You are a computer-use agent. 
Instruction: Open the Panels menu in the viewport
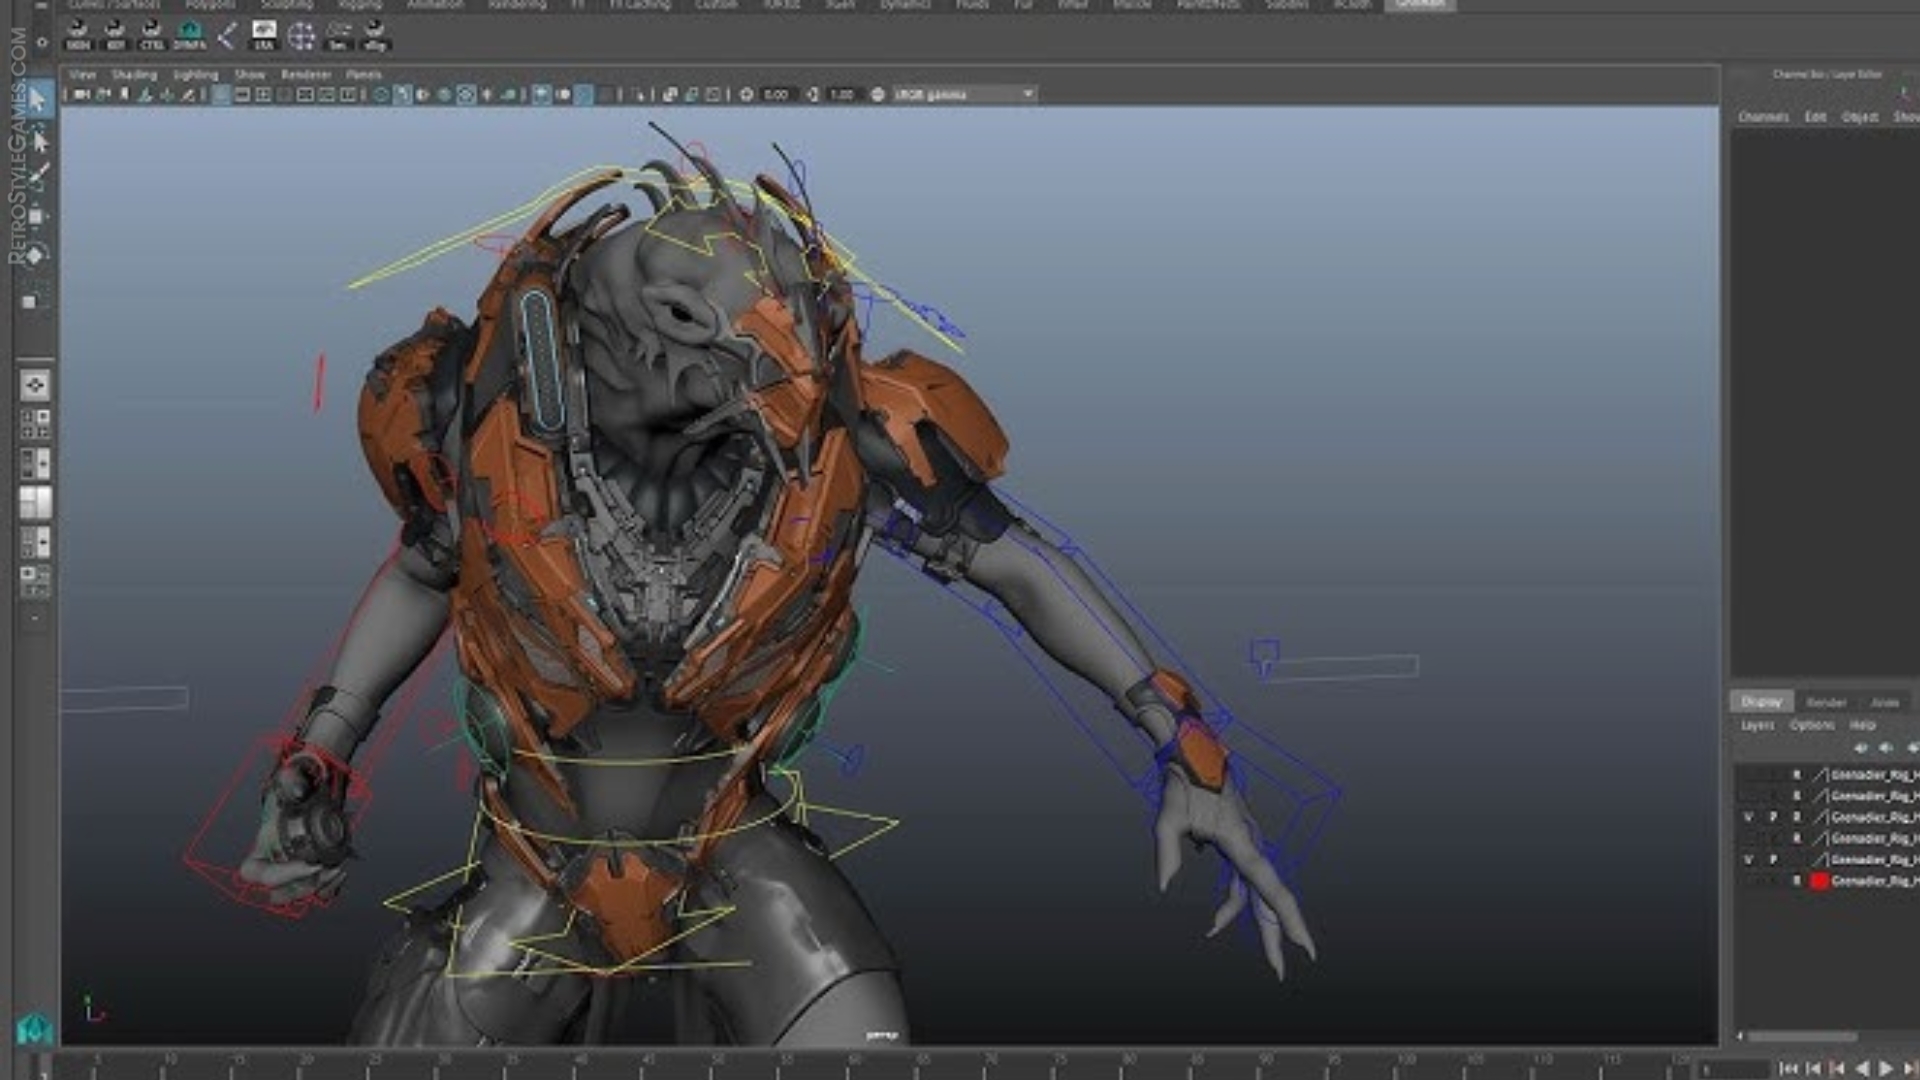tap(365, 75)
